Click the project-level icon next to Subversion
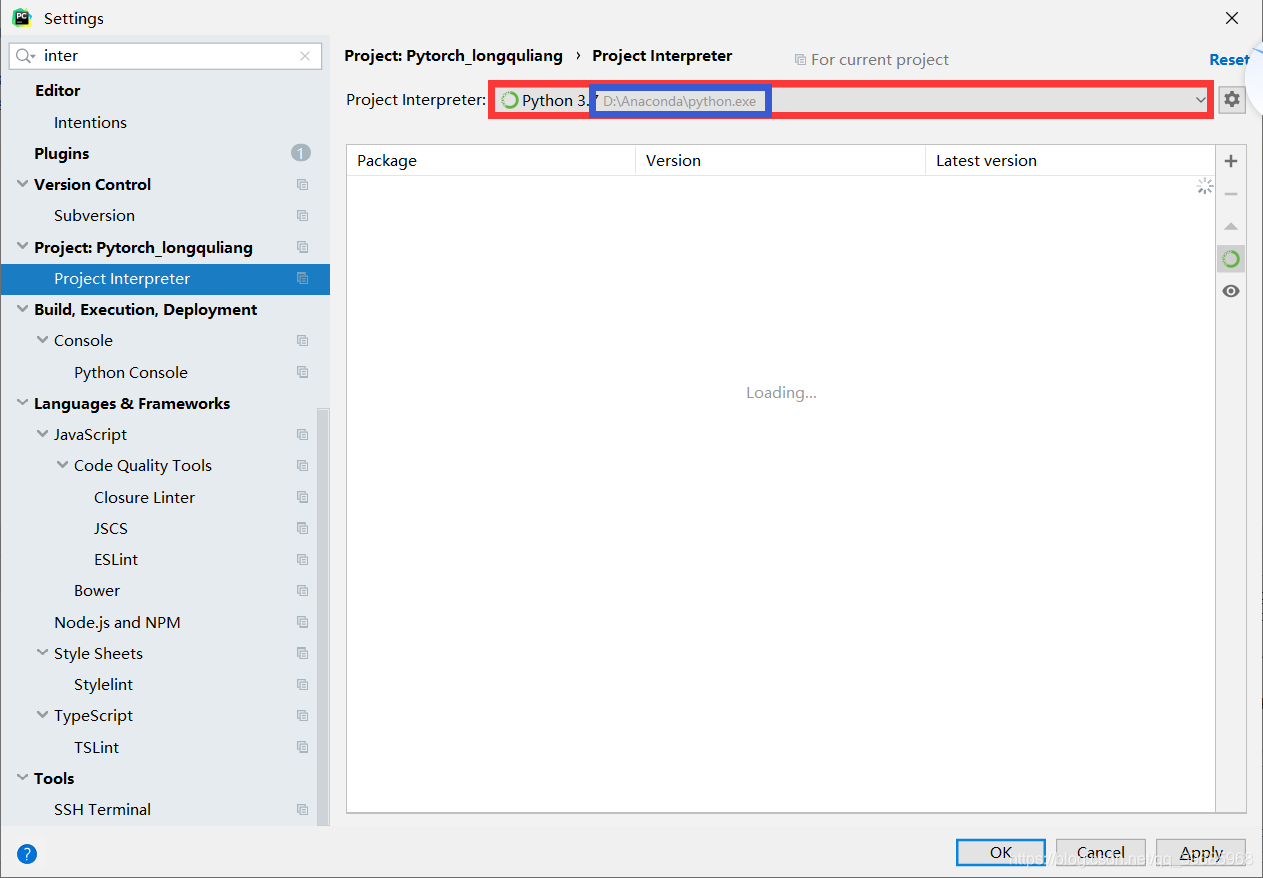This screenshot has width=1263, height=878. pos(302,216)
